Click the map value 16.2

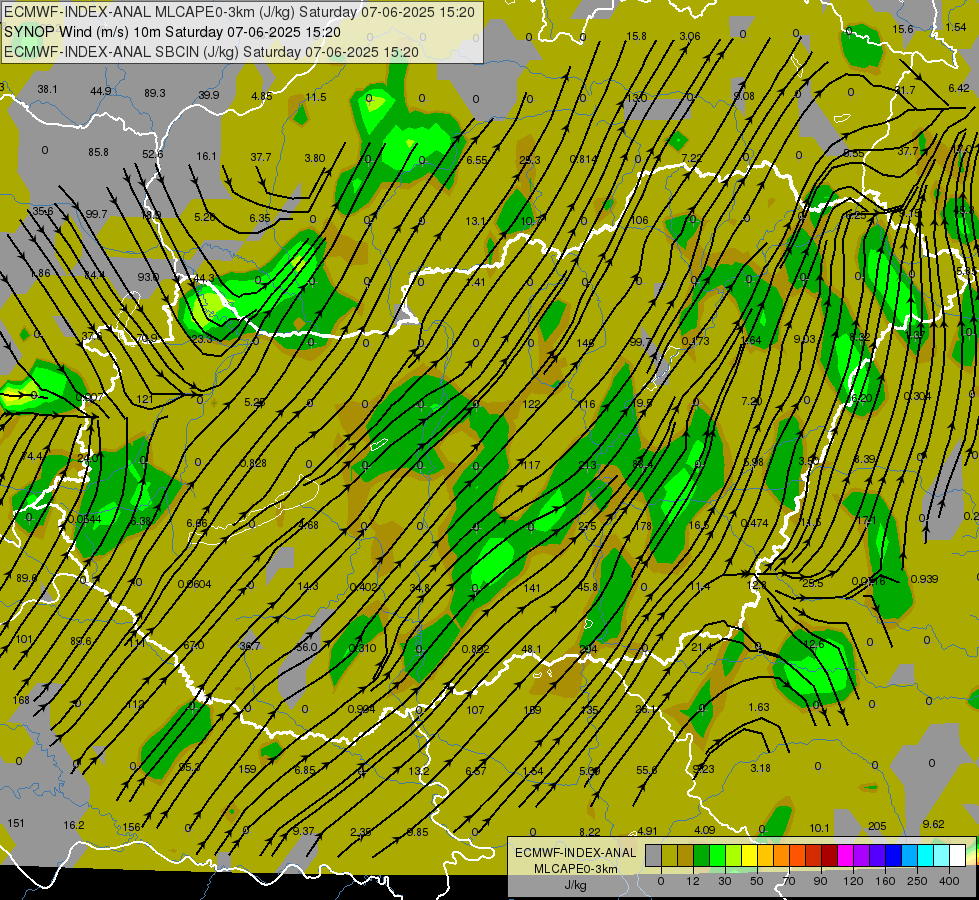[74, 826]
